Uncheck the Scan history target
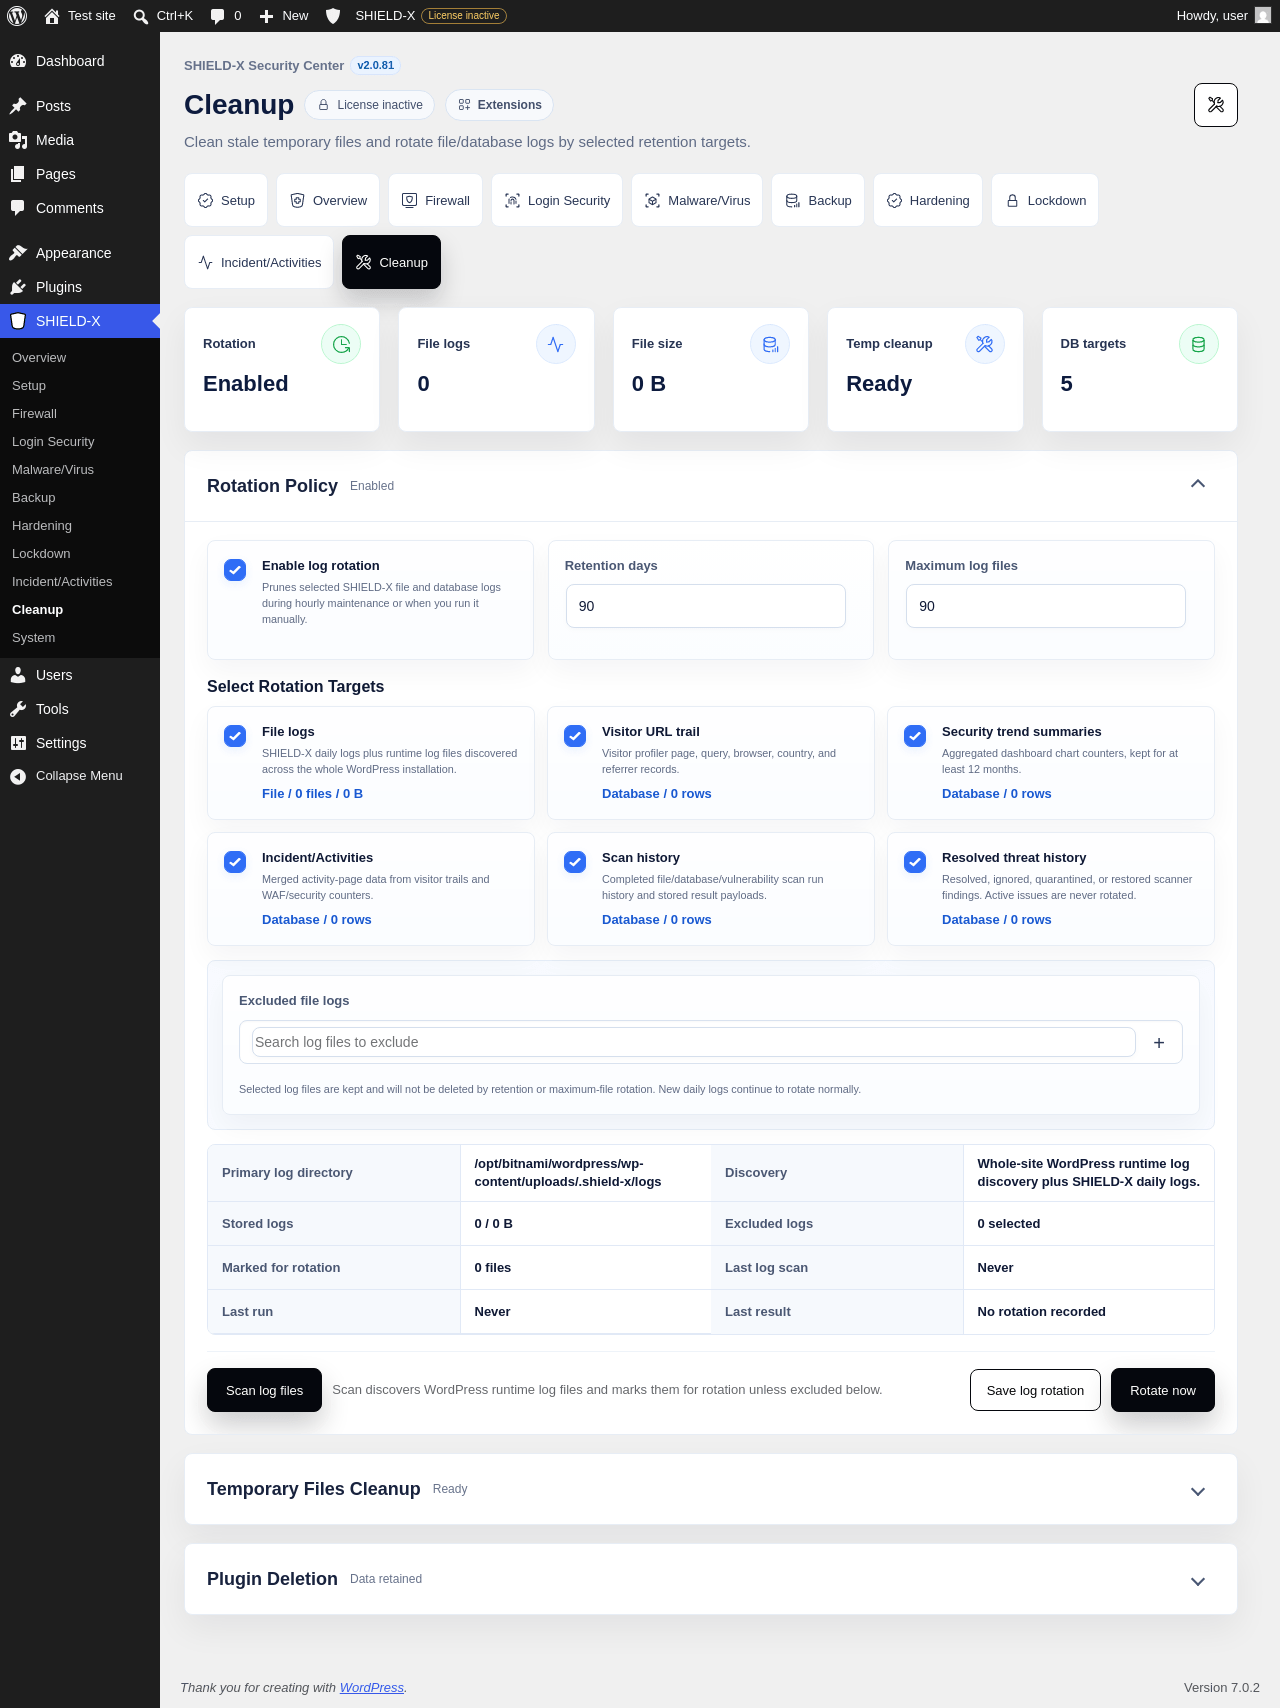Viewport: 1280px width, 1708px height. click(575, 862)
